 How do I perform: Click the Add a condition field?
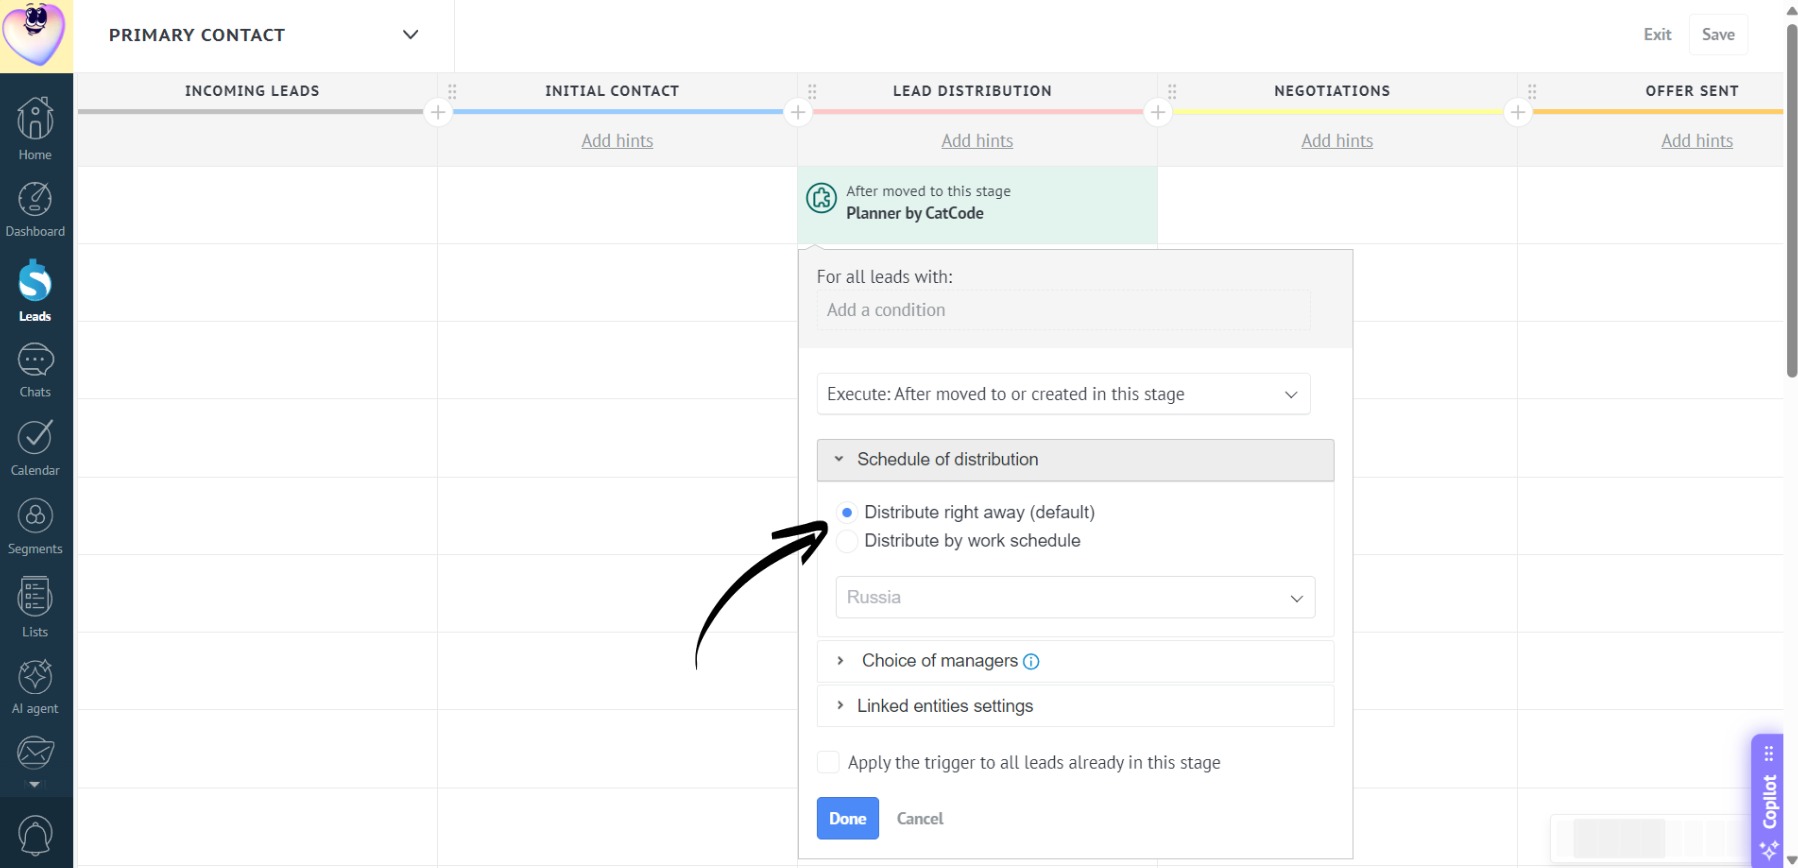point(1063,310)
